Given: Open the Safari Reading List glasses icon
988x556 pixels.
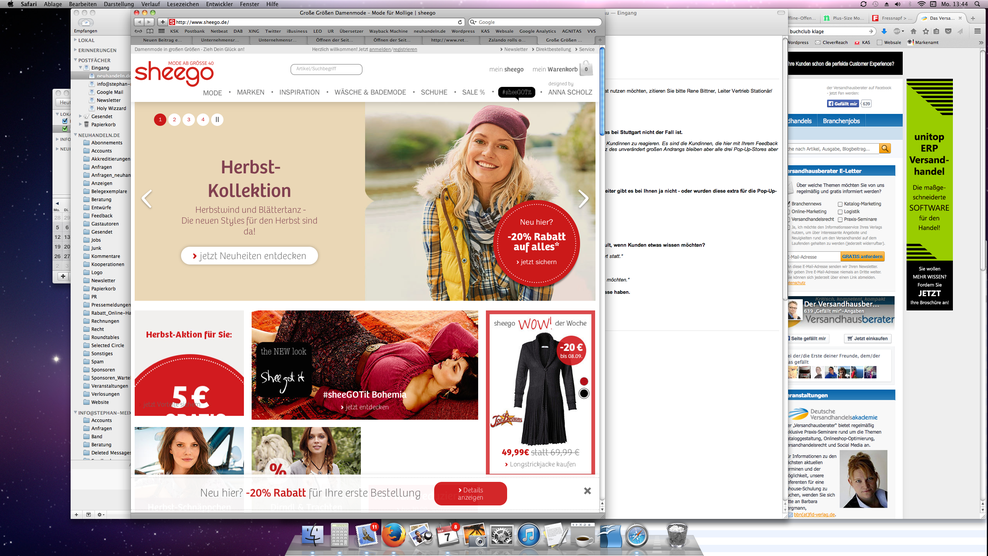Looking at the screenshot, I should click(139, 31).
